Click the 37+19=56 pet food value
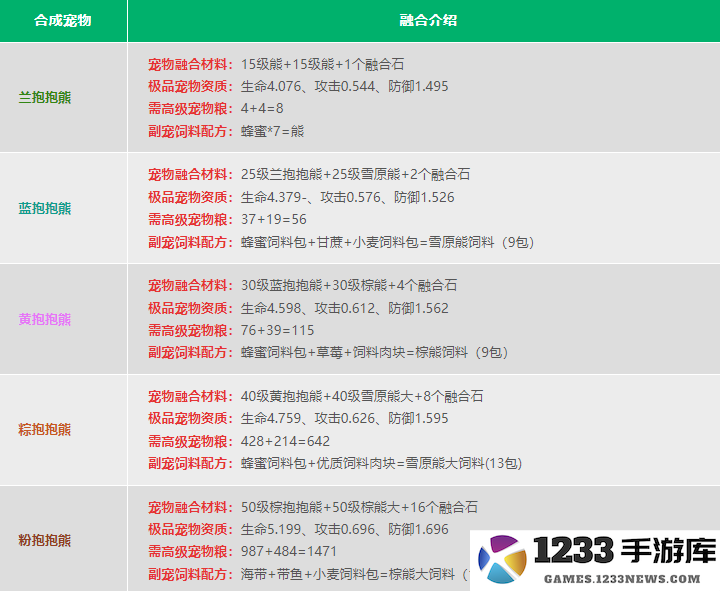Viewport: 720px width, 591px height. 274,220
